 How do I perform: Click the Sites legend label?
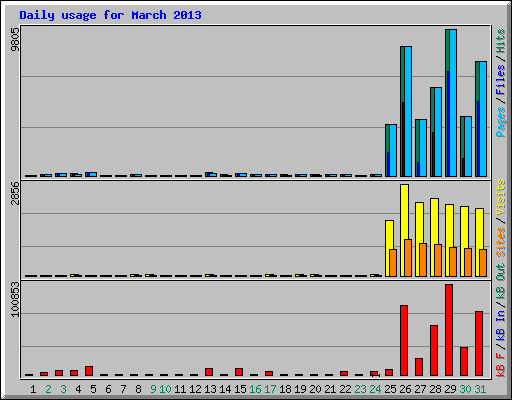click(x=500, y=242)
